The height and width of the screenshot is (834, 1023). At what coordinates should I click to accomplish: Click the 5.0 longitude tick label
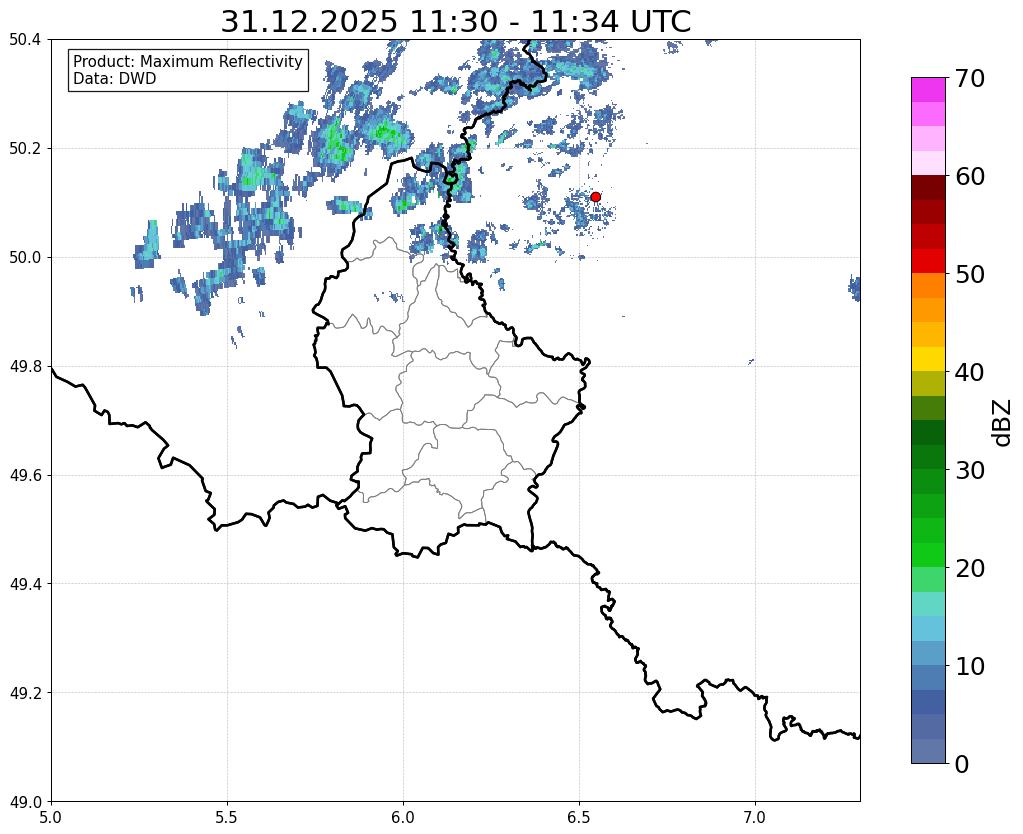(x=51, y=818)
